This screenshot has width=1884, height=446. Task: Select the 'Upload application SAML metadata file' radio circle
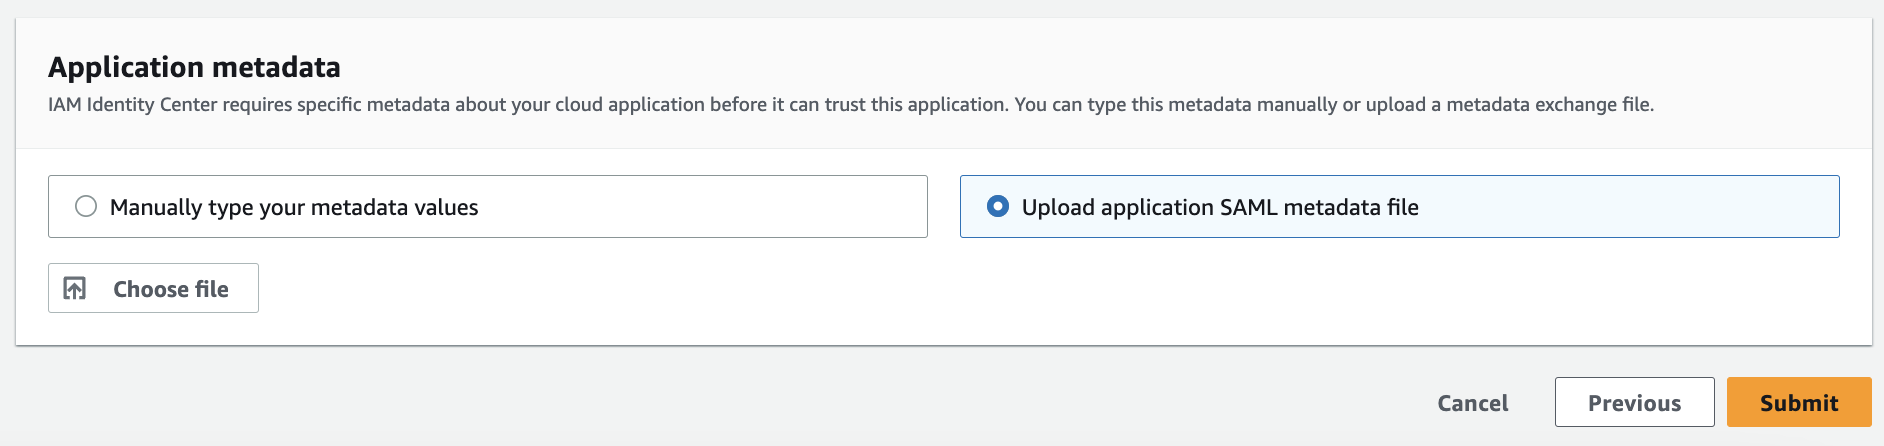click(998, 207)
